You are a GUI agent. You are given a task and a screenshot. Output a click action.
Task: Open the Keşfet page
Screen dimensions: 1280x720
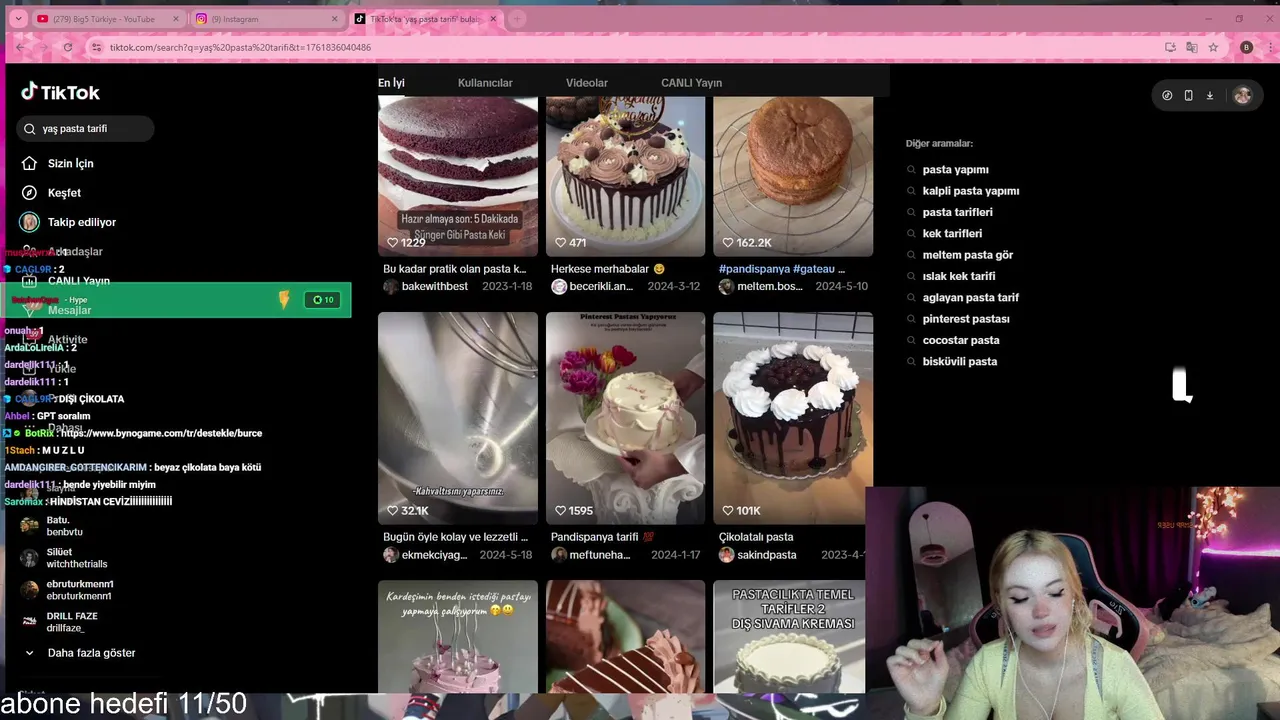[x=65, y=192]
